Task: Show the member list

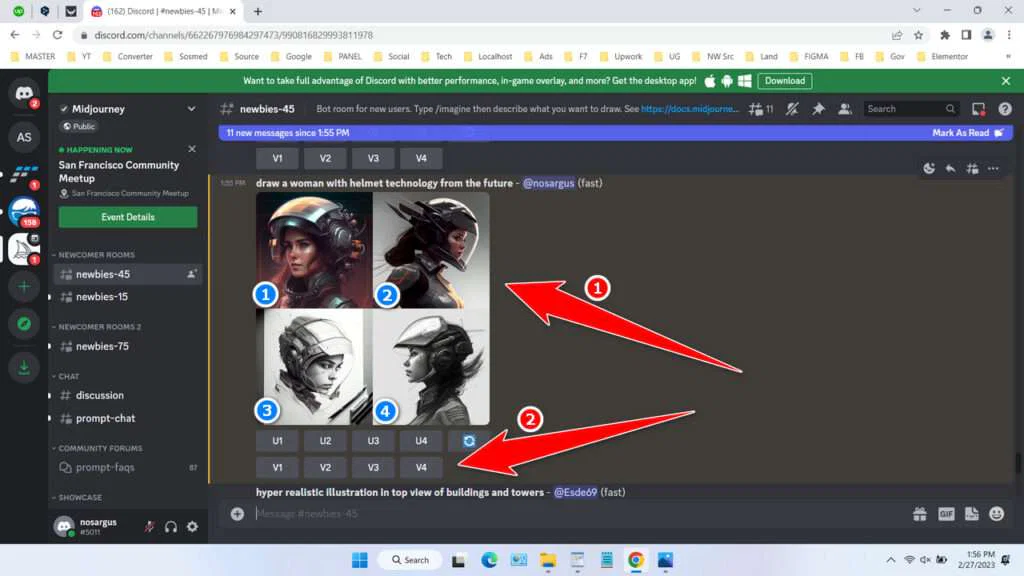Action: [x=846, y=109]
